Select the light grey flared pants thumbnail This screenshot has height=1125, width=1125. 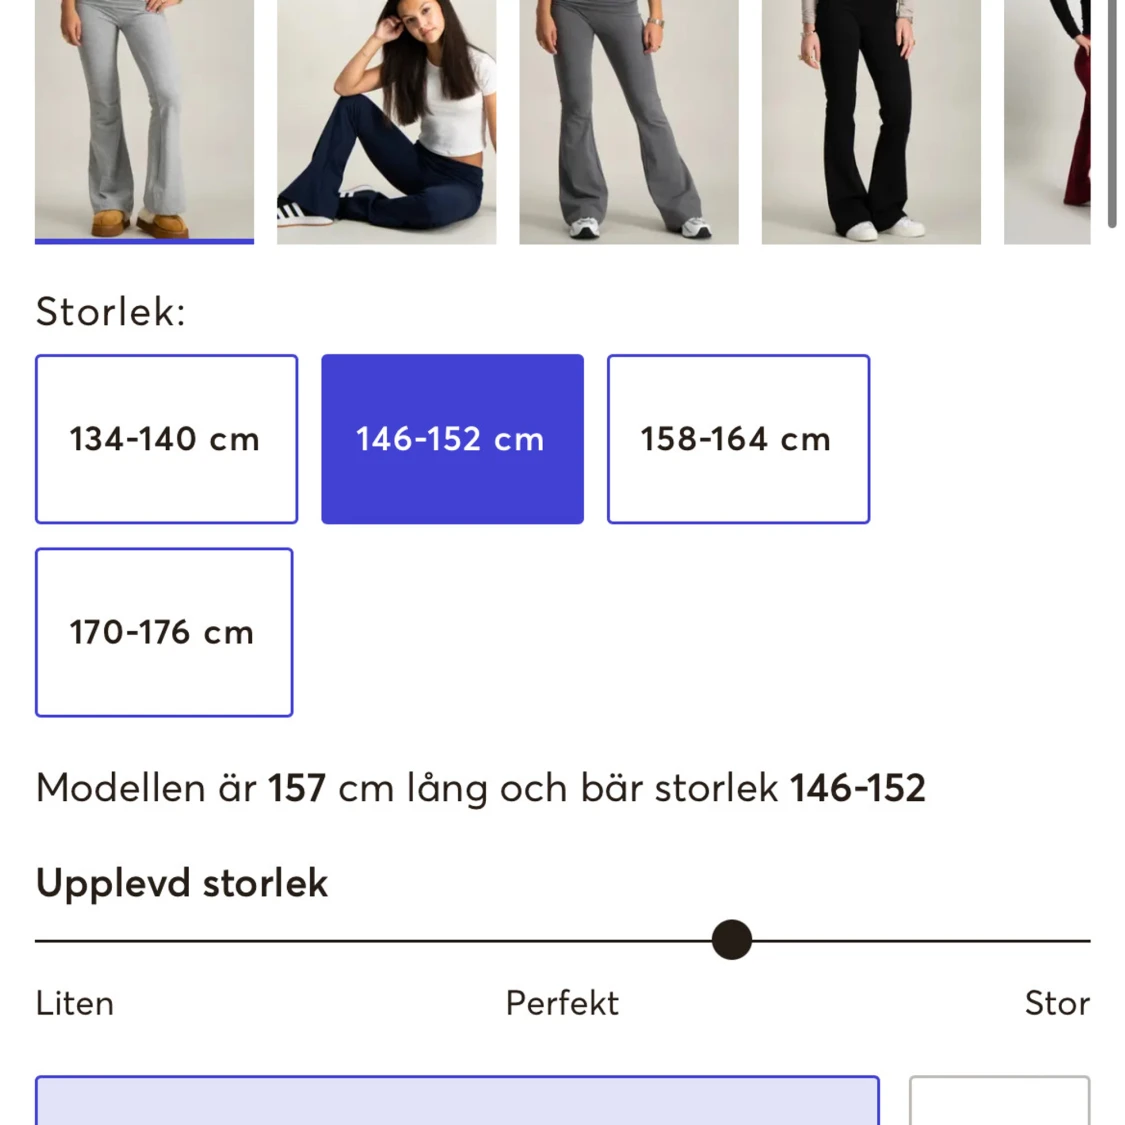tap(144, 121)
